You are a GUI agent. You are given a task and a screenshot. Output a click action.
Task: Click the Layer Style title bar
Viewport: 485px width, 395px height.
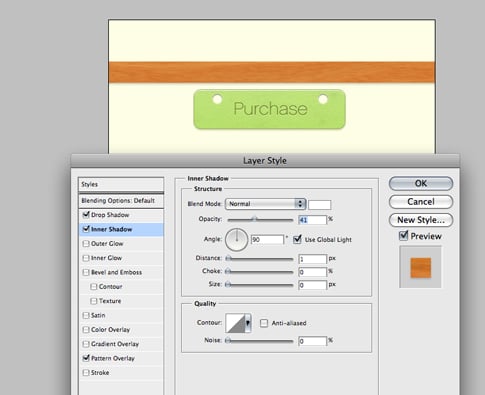[x=265, y=161]
